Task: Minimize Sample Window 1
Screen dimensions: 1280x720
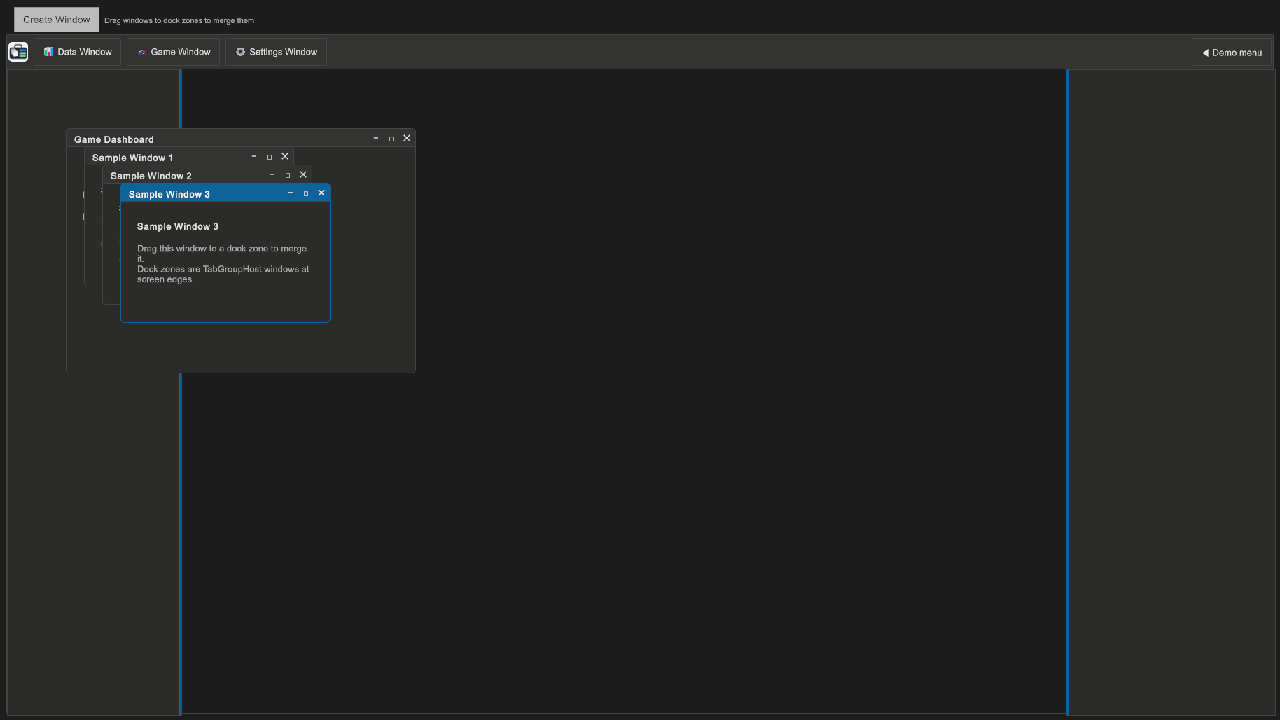Action: [x=254, y=157]
